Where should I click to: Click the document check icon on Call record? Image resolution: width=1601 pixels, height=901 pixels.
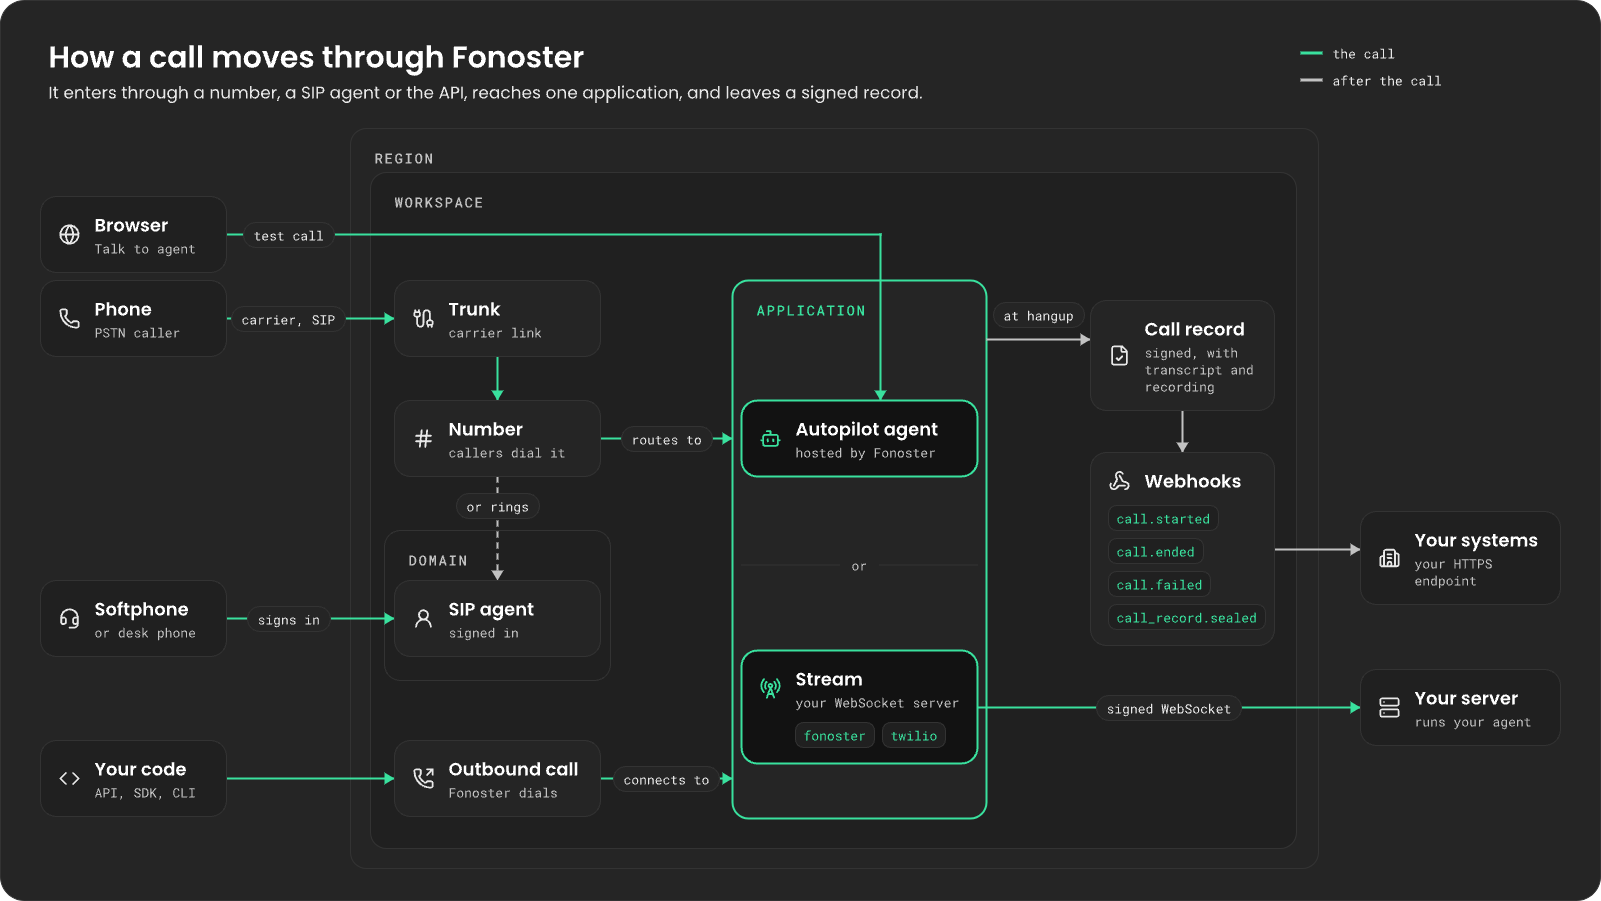point(1119,355)
